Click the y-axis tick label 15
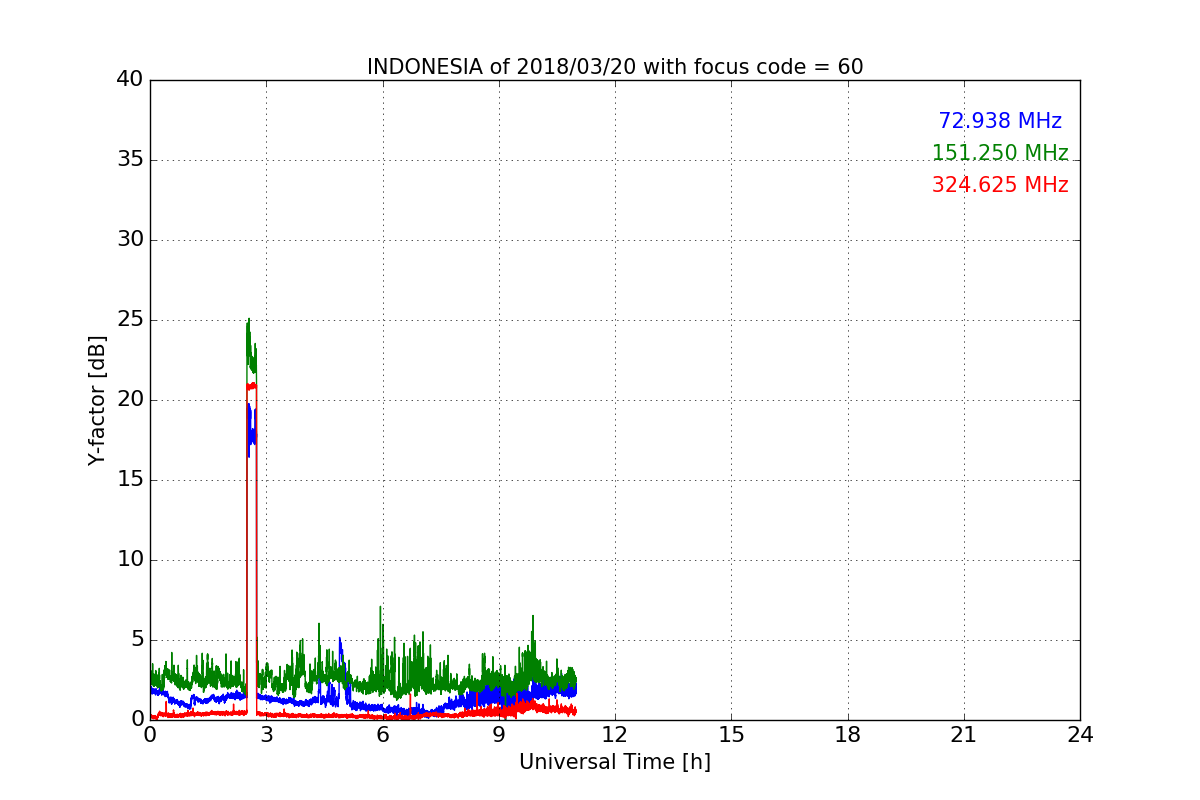This screenshot has height=800, width=1200. [130, 480]
